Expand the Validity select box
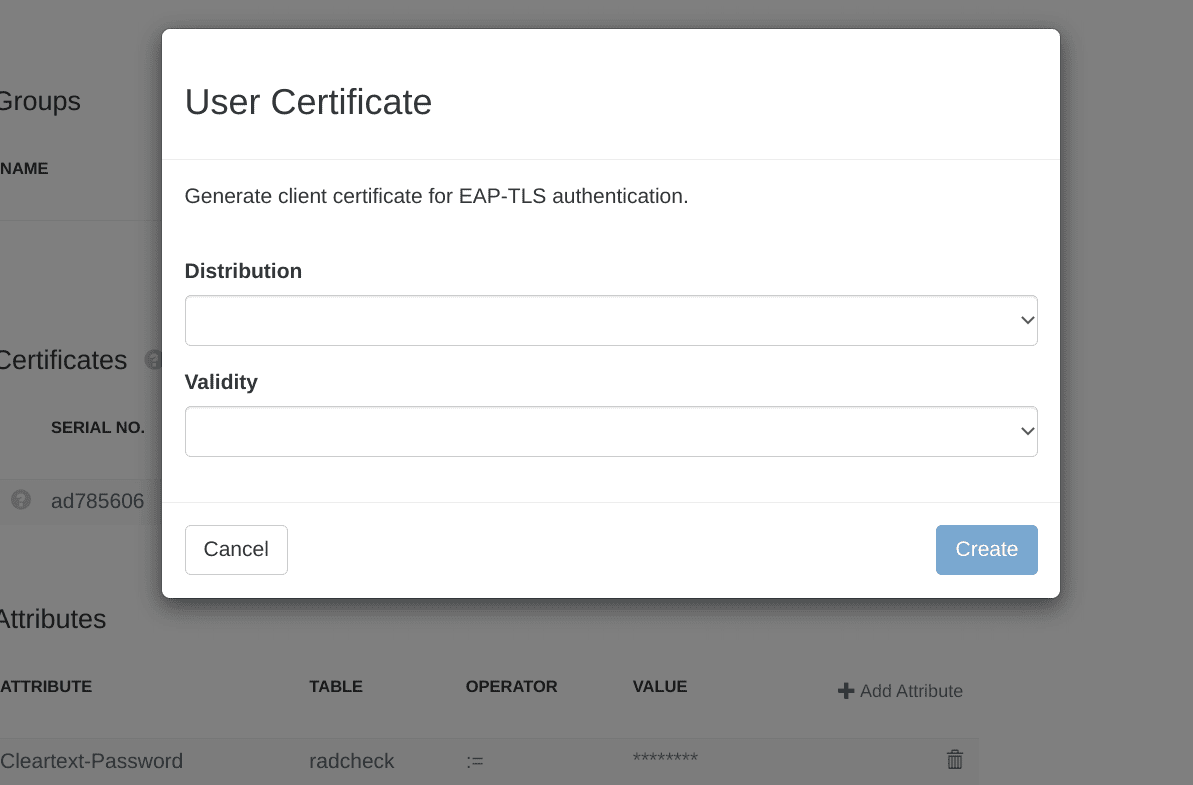 coord(611,431)
